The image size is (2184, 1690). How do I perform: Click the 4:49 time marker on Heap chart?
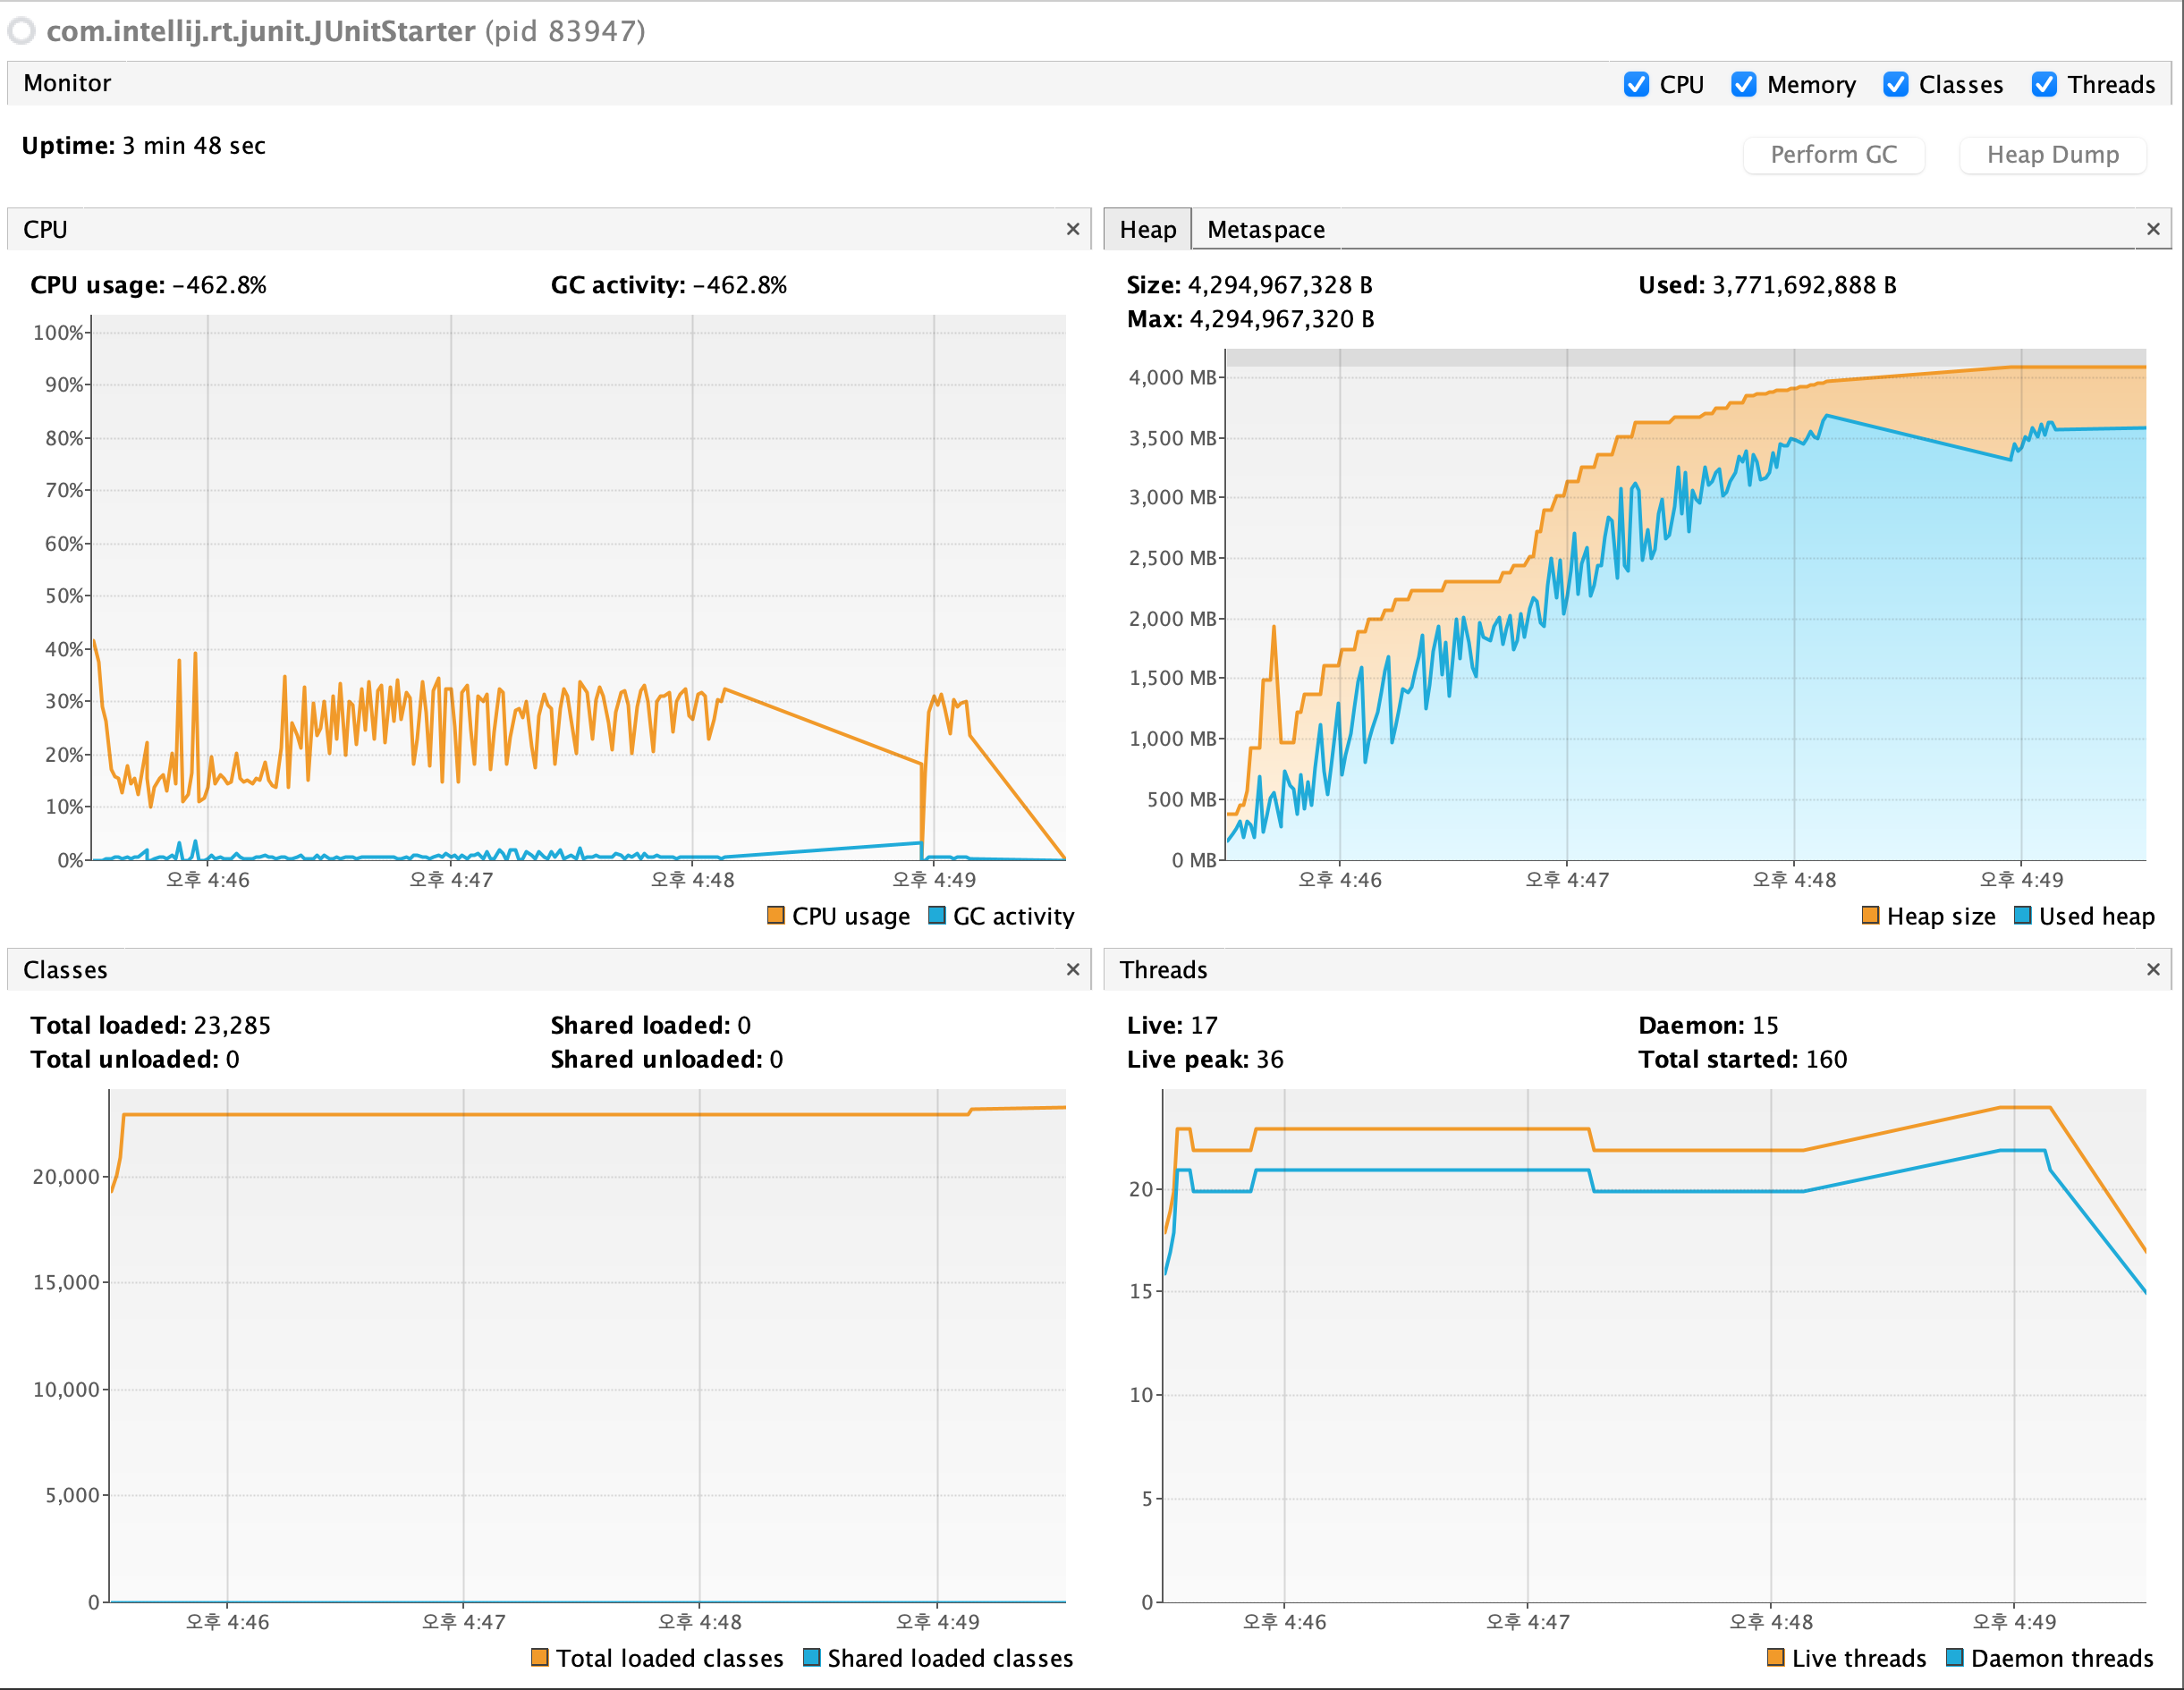point(2021,880)
